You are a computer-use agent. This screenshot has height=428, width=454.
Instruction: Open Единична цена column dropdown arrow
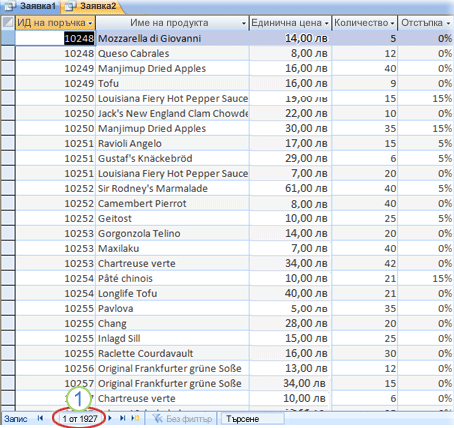click(x=326, y=23)
